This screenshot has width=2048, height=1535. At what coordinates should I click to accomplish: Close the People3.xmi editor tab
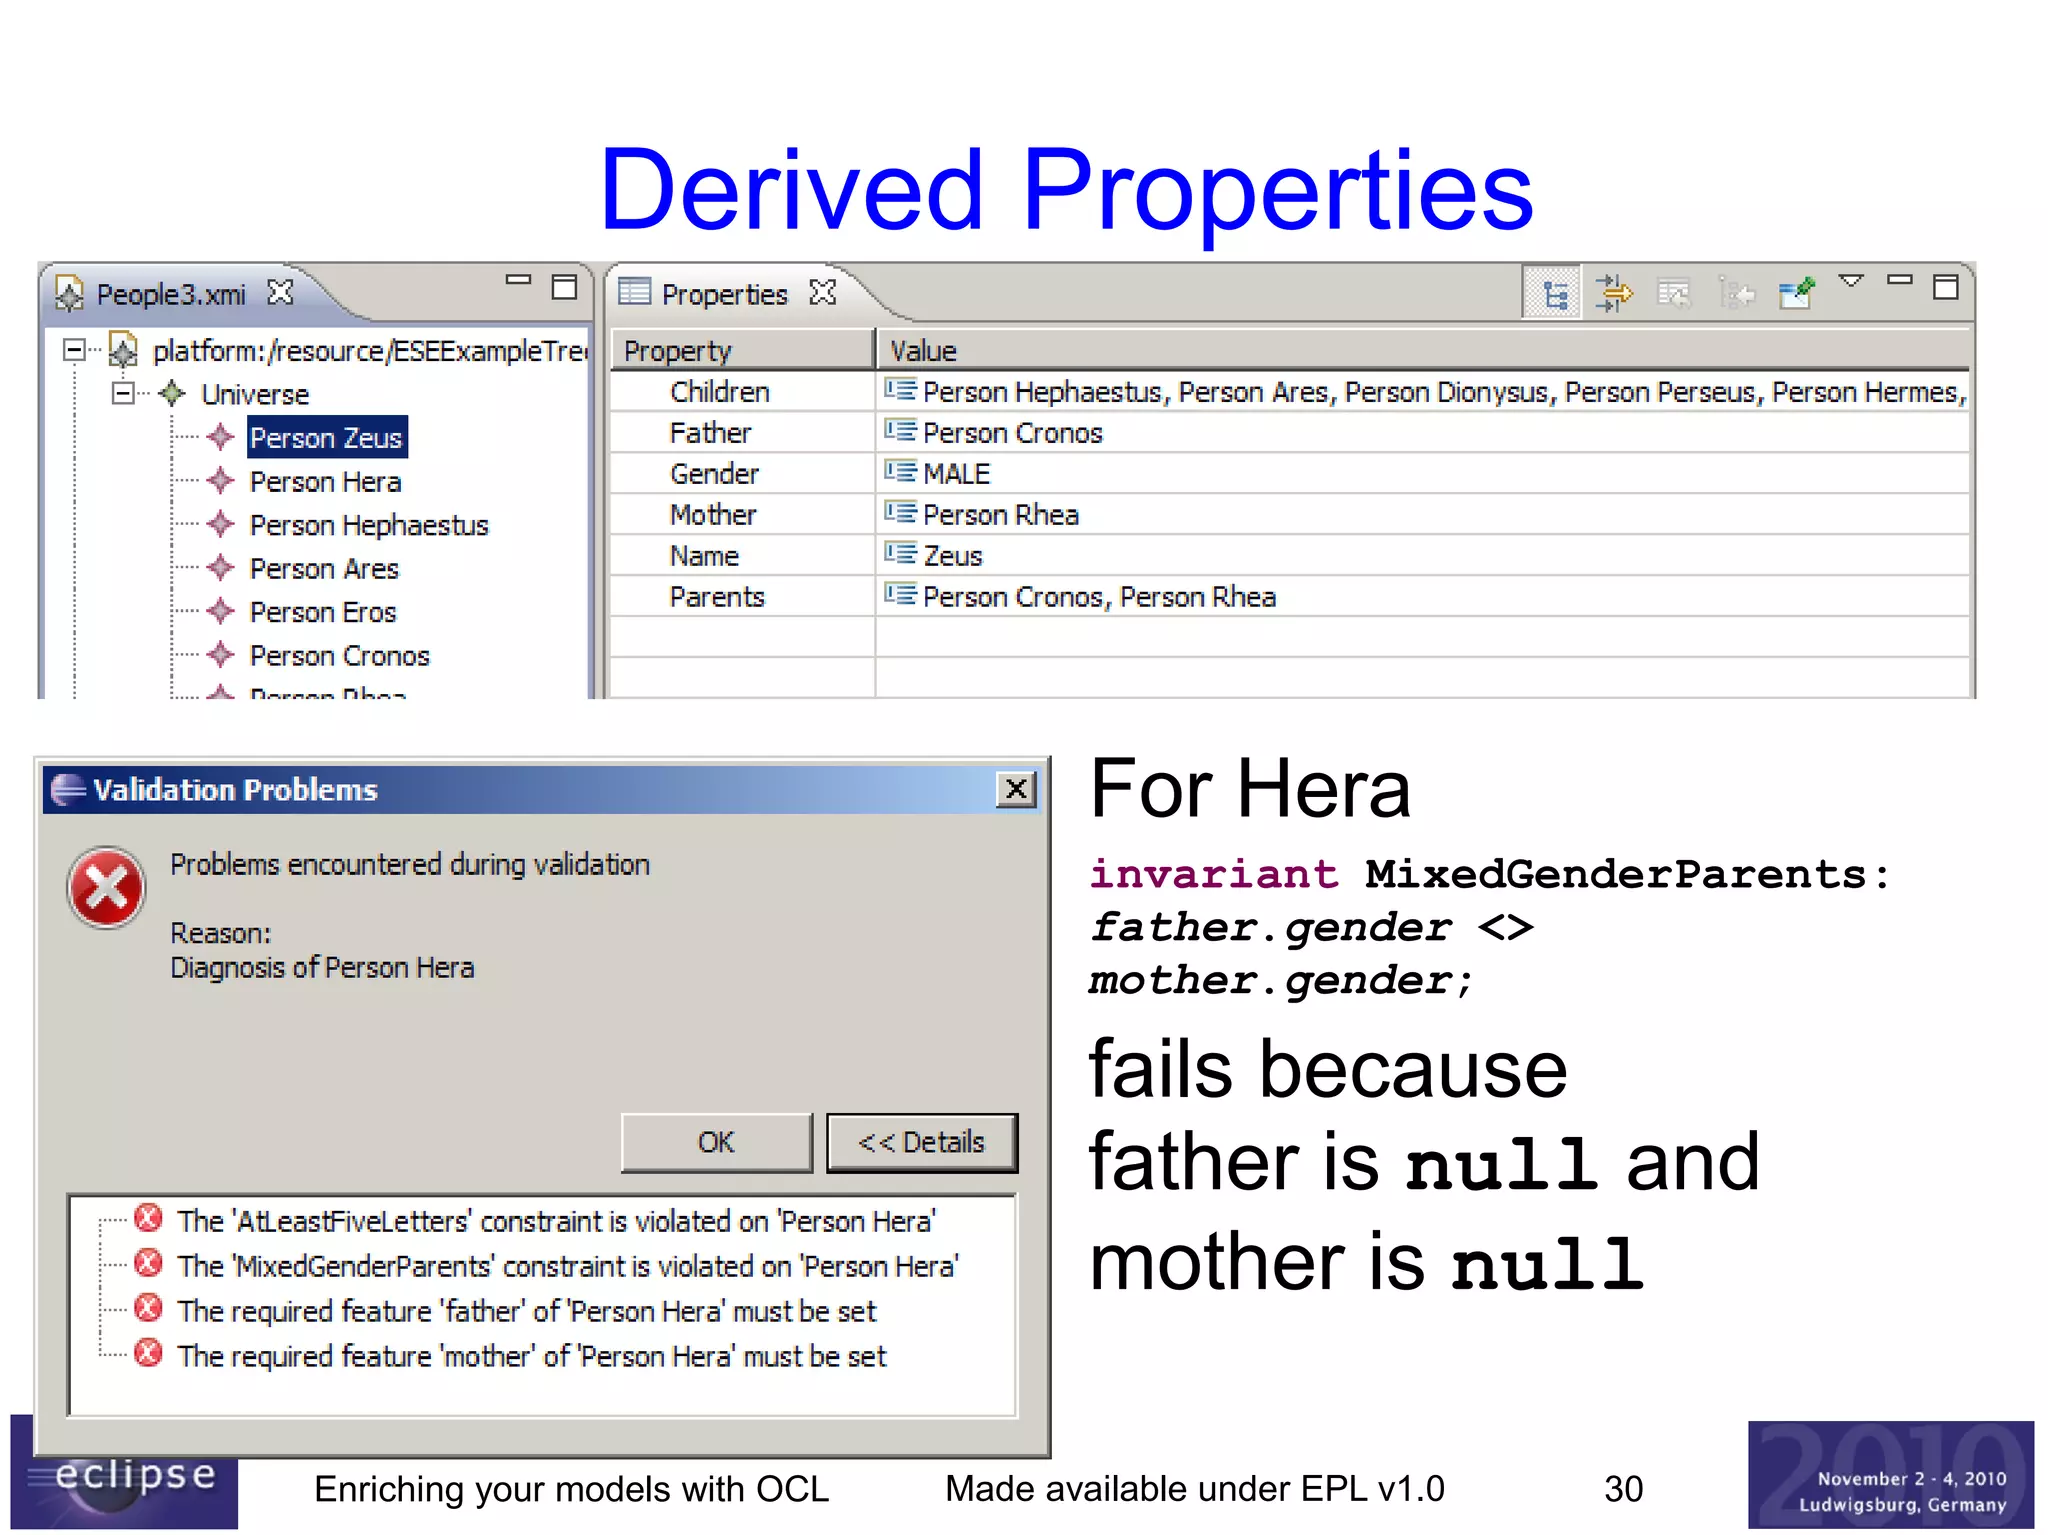pos(281,293)
